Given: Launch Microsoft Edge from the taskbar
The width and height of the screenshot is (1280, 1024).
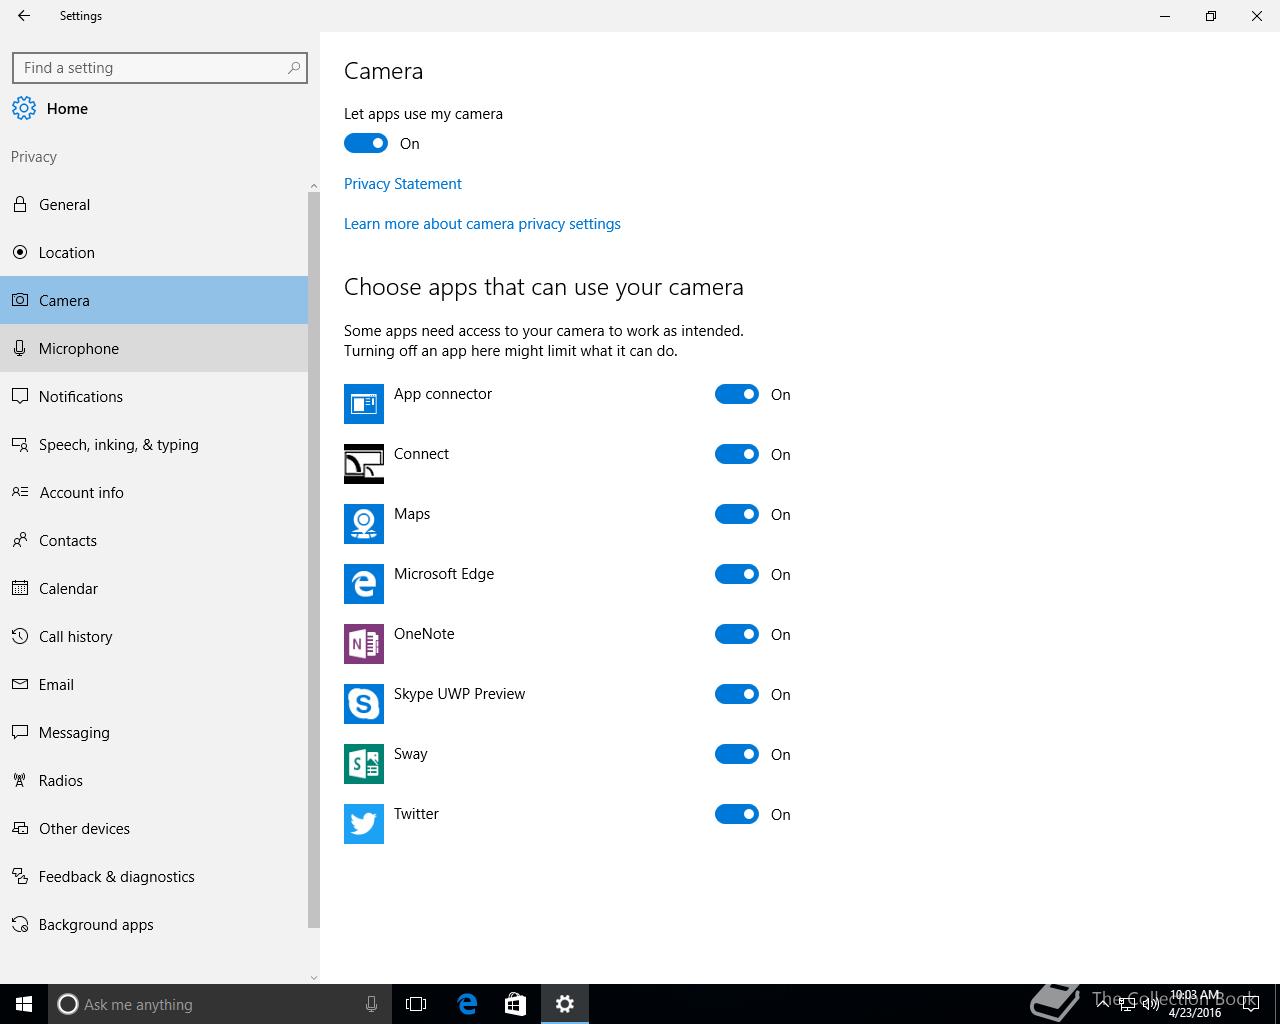Looking at the screenshot, I should [467, 1004].
